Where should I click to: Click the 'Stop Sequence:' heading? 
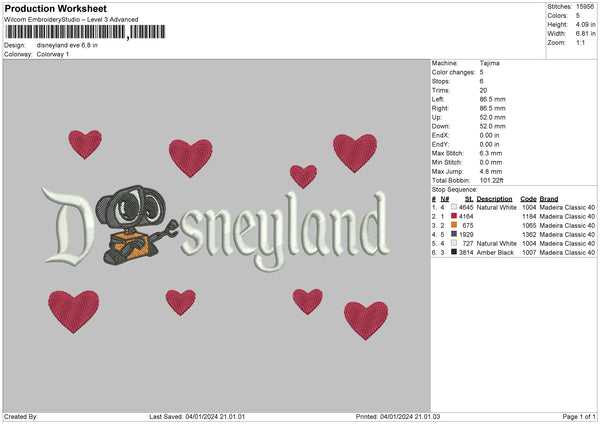455,189
